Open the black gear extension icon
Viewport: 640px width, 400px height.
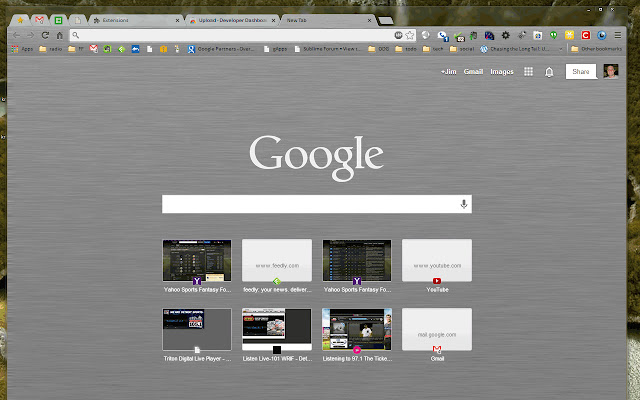[x=506, y=35]
